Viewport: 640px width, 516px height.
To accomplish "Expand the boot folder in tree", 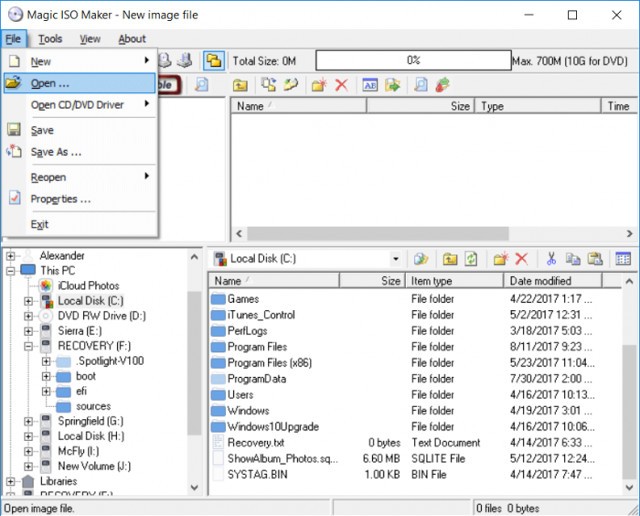I will [x=46, y=376].
